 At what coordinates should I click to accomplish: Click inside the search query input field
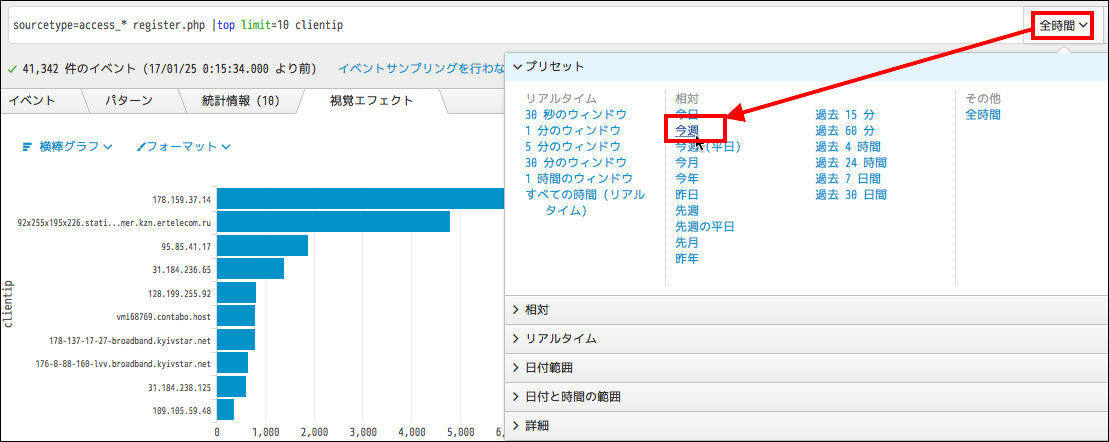click(500, 24)
